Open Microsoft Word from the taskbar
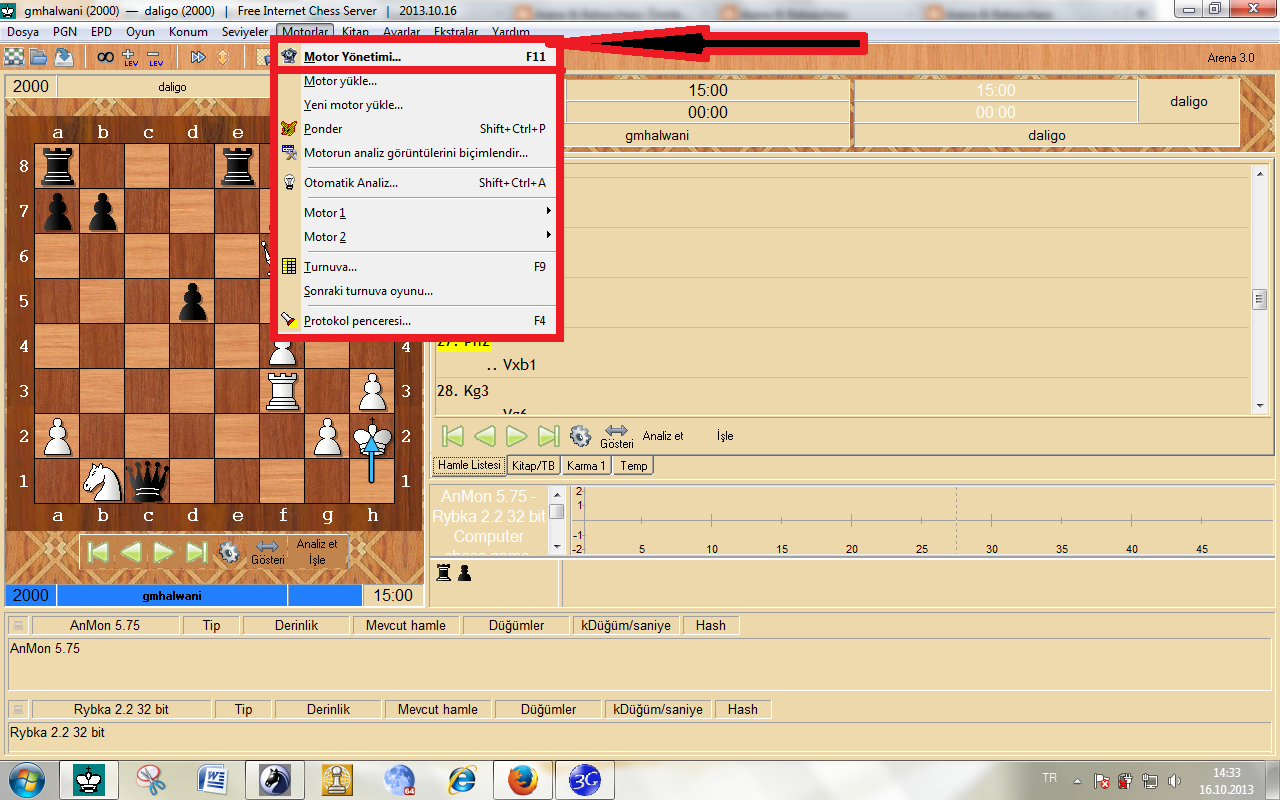1280x800 pixels. 212,779
